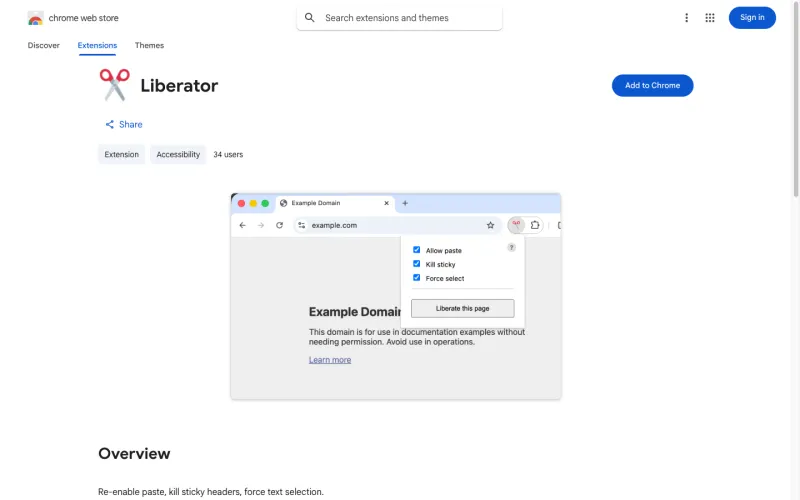Click the Example Domain heading in preview
The width and height of the screenshot is (800, 500).
coord(355,312)
